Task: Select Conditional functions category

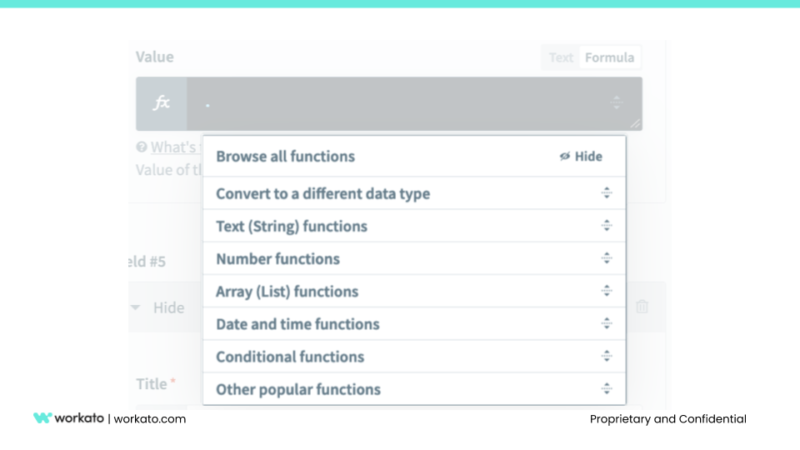Action: [x=290, y=356]
